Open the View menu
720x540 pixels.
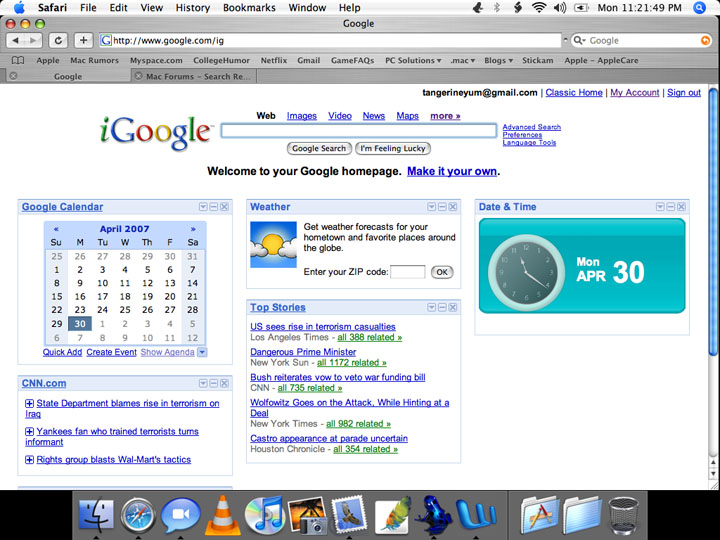(x=152, y=8)
